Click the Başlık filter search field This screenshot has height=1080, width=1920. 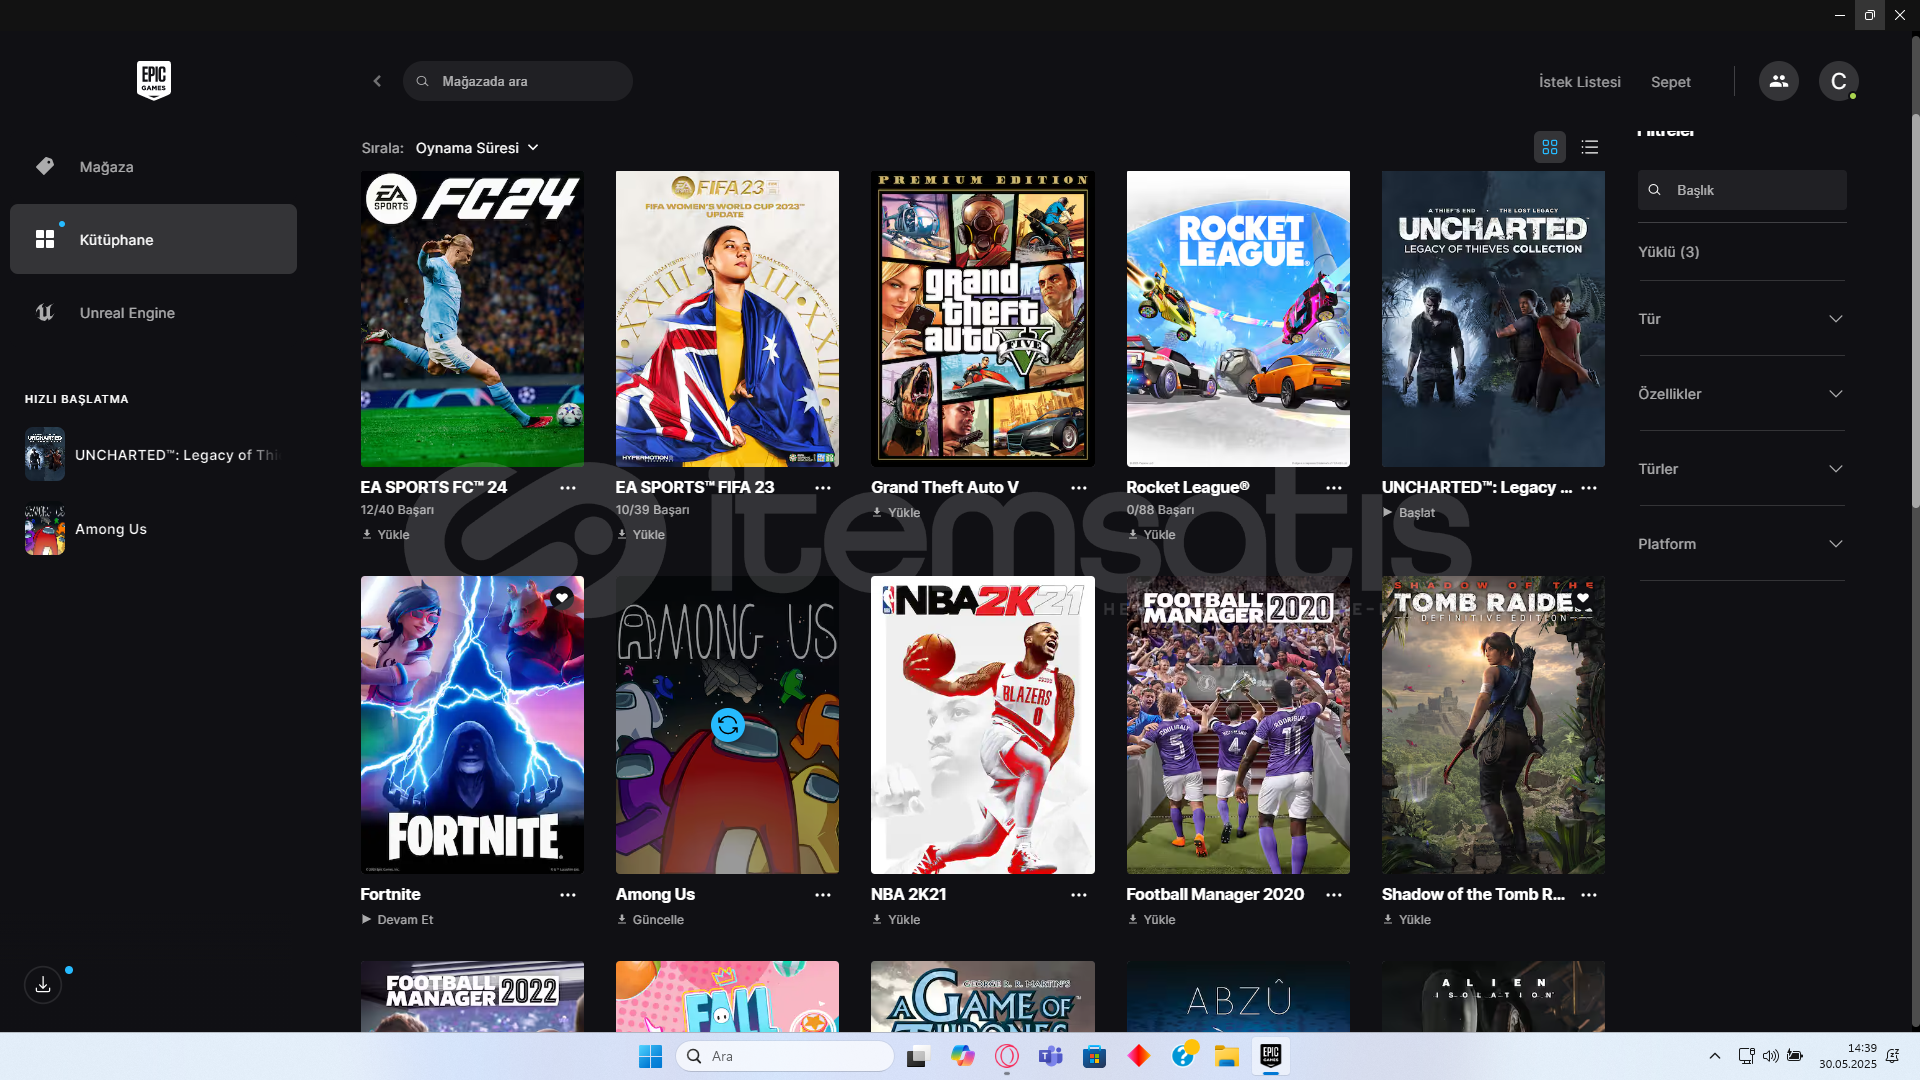pos(1742,190)
